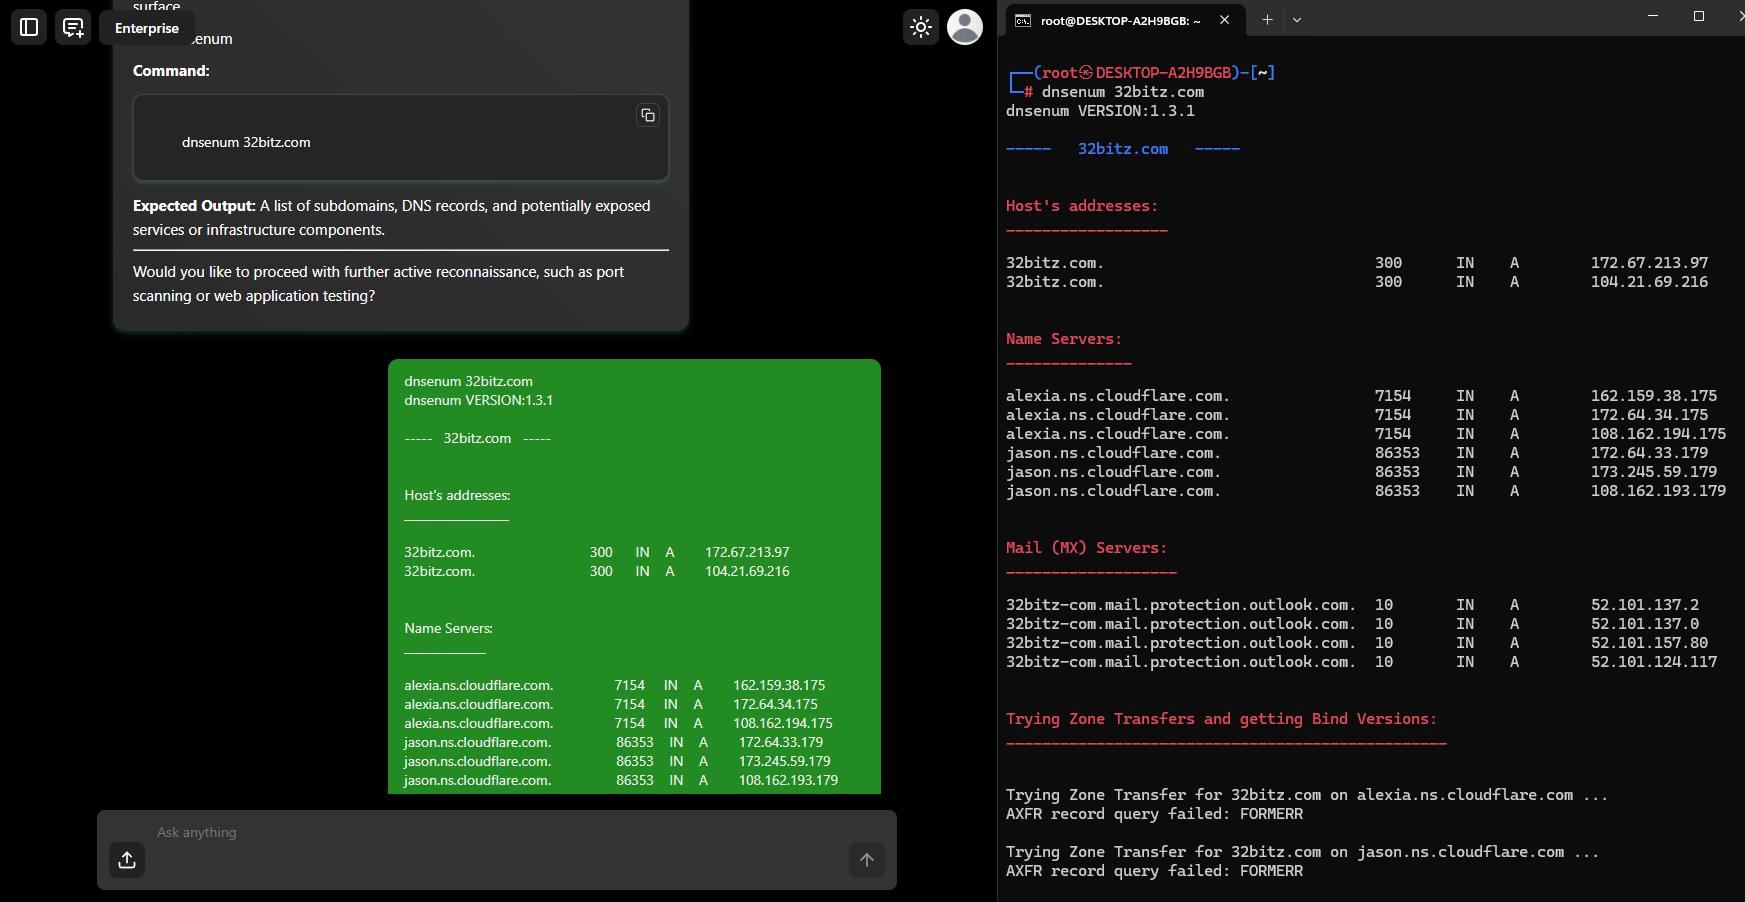Click the blue 32bitz.com heading in terminal
Viewport: 1745px width, 902px height.
(x=1122, y=149)
